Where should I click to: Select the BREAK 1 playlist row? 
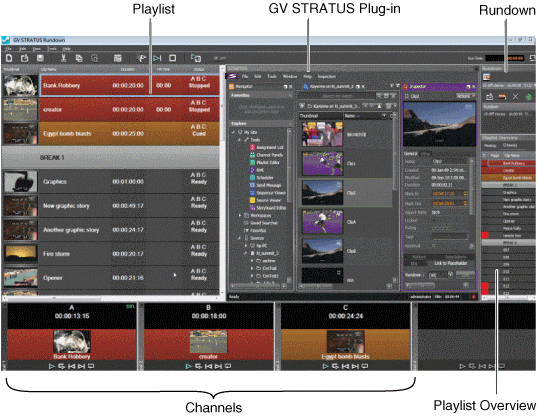(110, 157)
